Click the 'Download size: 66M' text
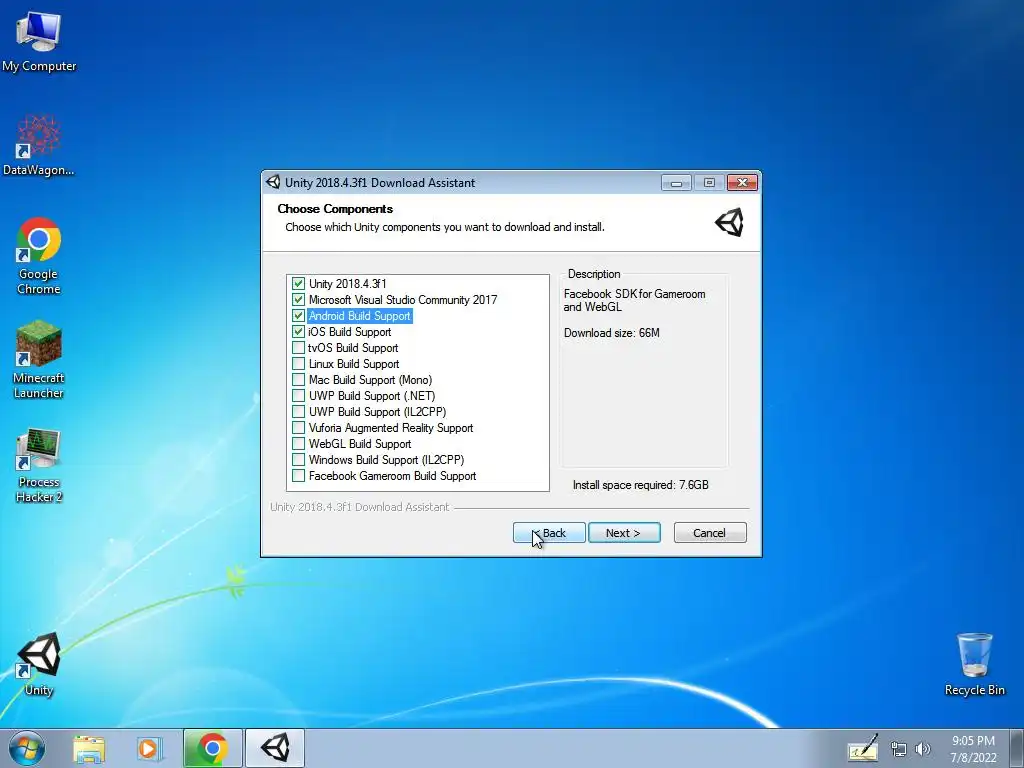Image resolution: width=1024 pixels, height=768 pixels. pyautogui.click(x=612, y=333)
